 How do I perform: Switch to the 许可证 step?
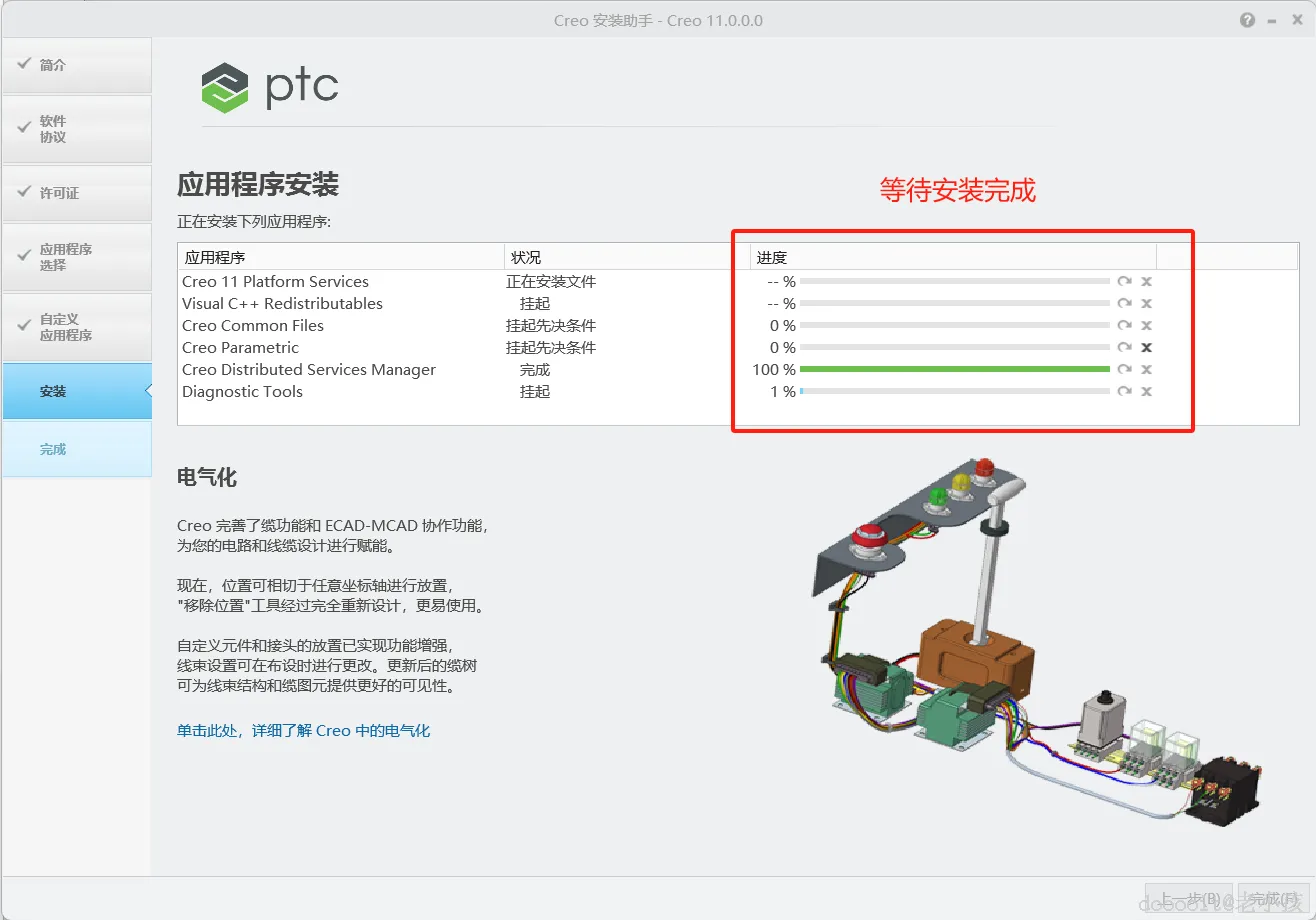tap(77, 193)
